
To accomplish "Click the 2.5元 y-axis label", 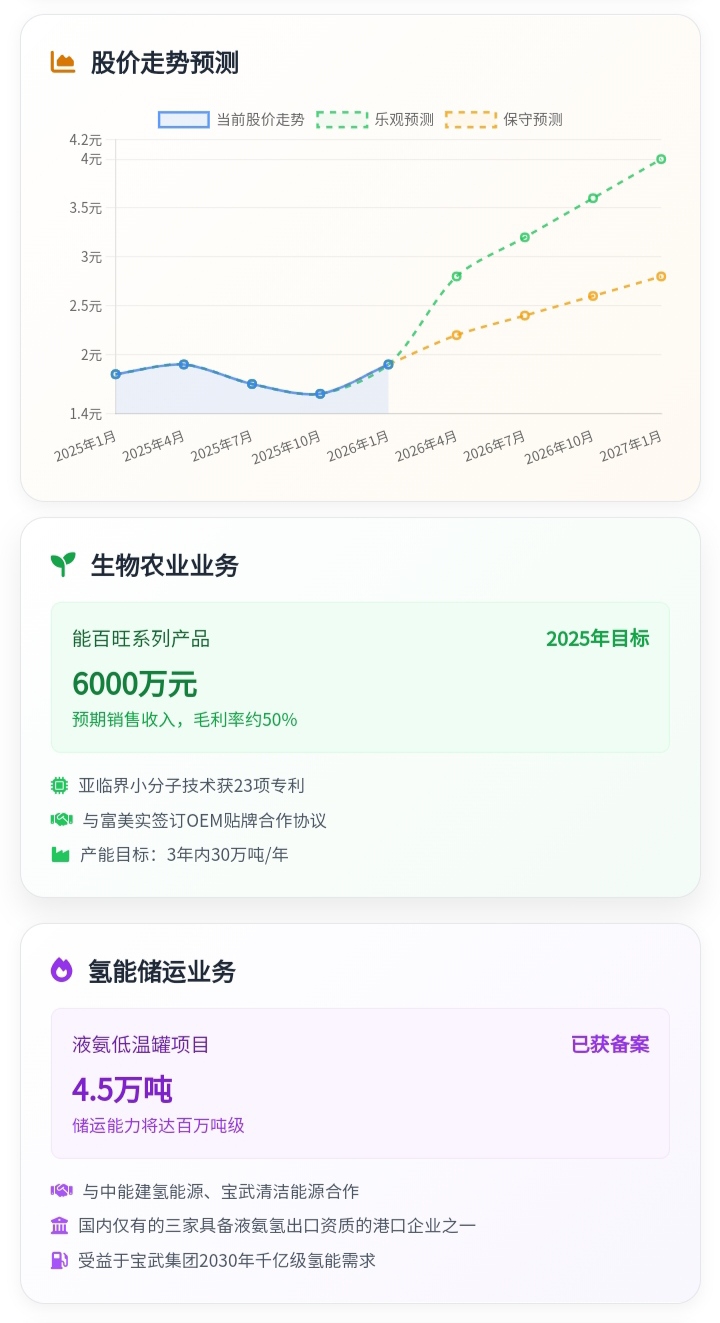I will tap(85, 306).
